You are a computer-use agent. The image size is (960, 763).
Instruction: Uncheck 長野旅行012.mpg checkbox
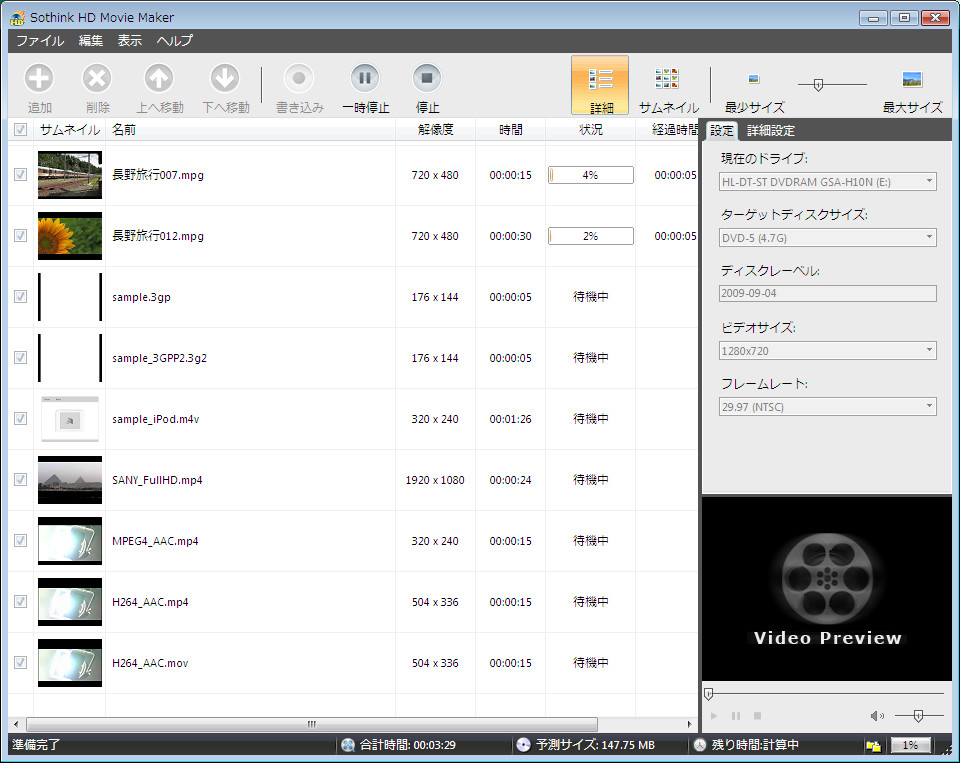click(21, 236)
